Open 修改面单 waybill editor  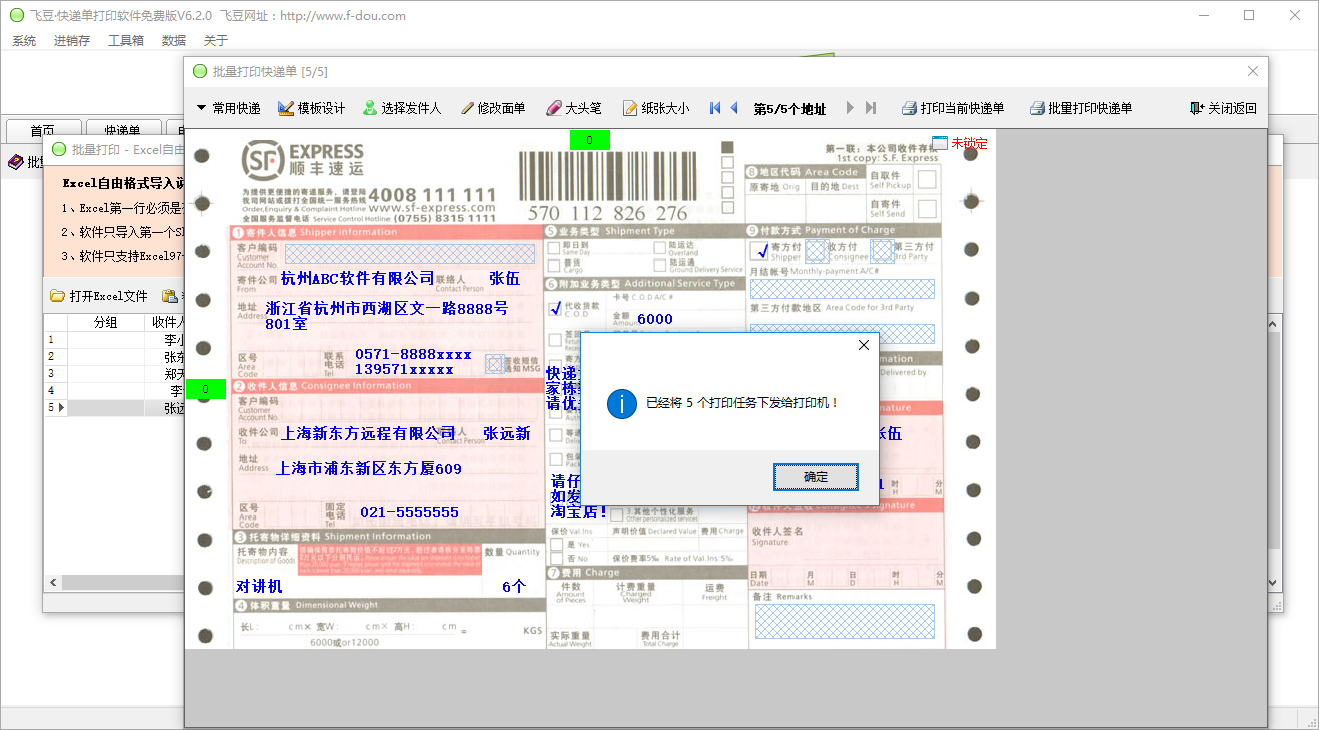[x=492, y=108]
